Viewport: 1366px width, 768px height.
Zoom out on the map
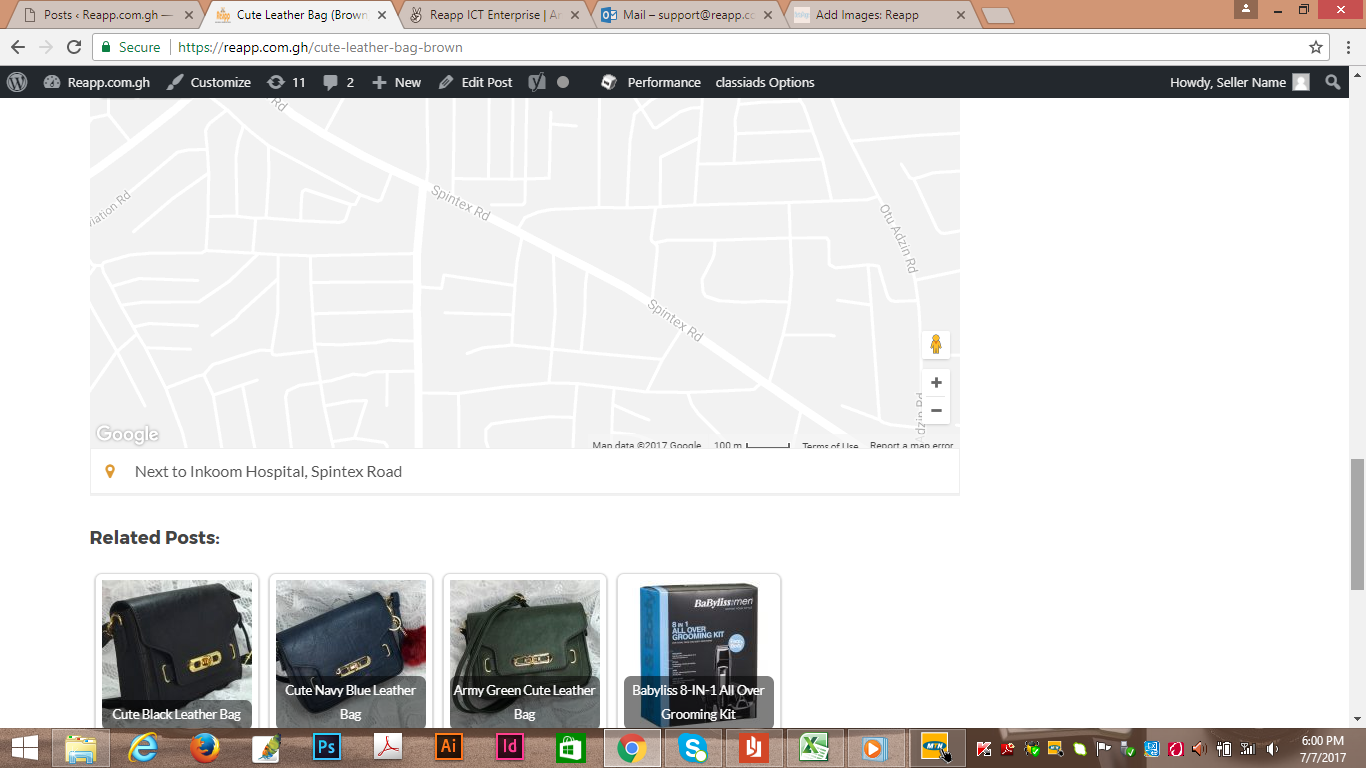936,410
